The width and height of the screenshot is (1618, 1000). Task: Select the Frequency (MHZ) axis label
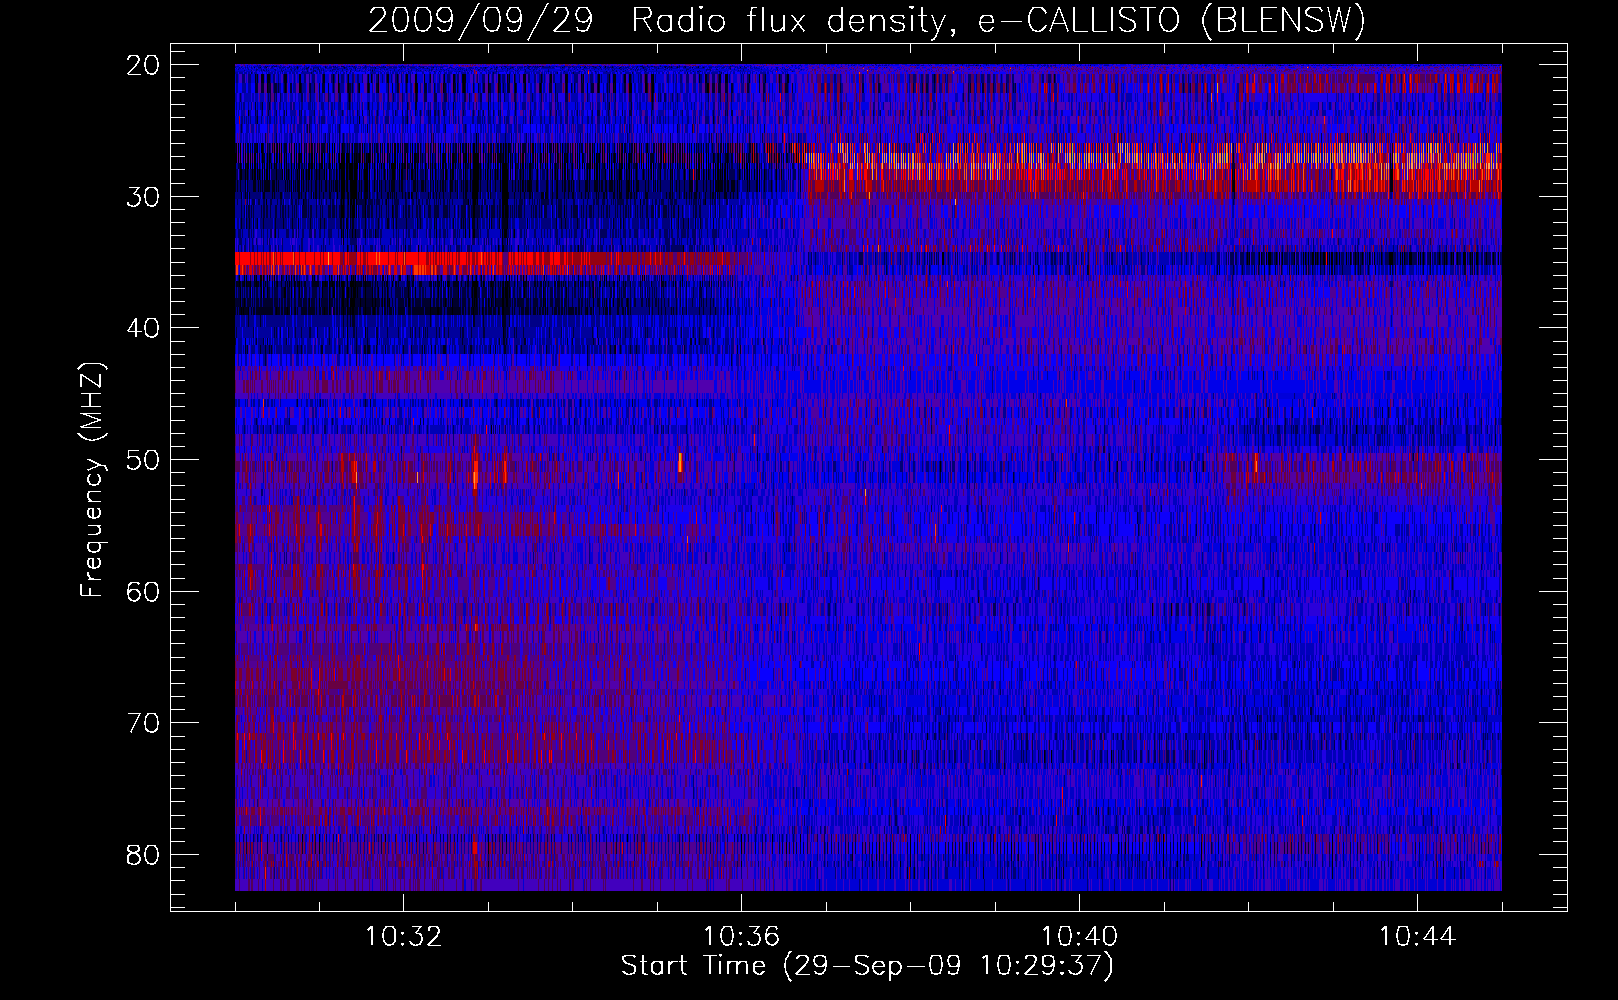93,480
